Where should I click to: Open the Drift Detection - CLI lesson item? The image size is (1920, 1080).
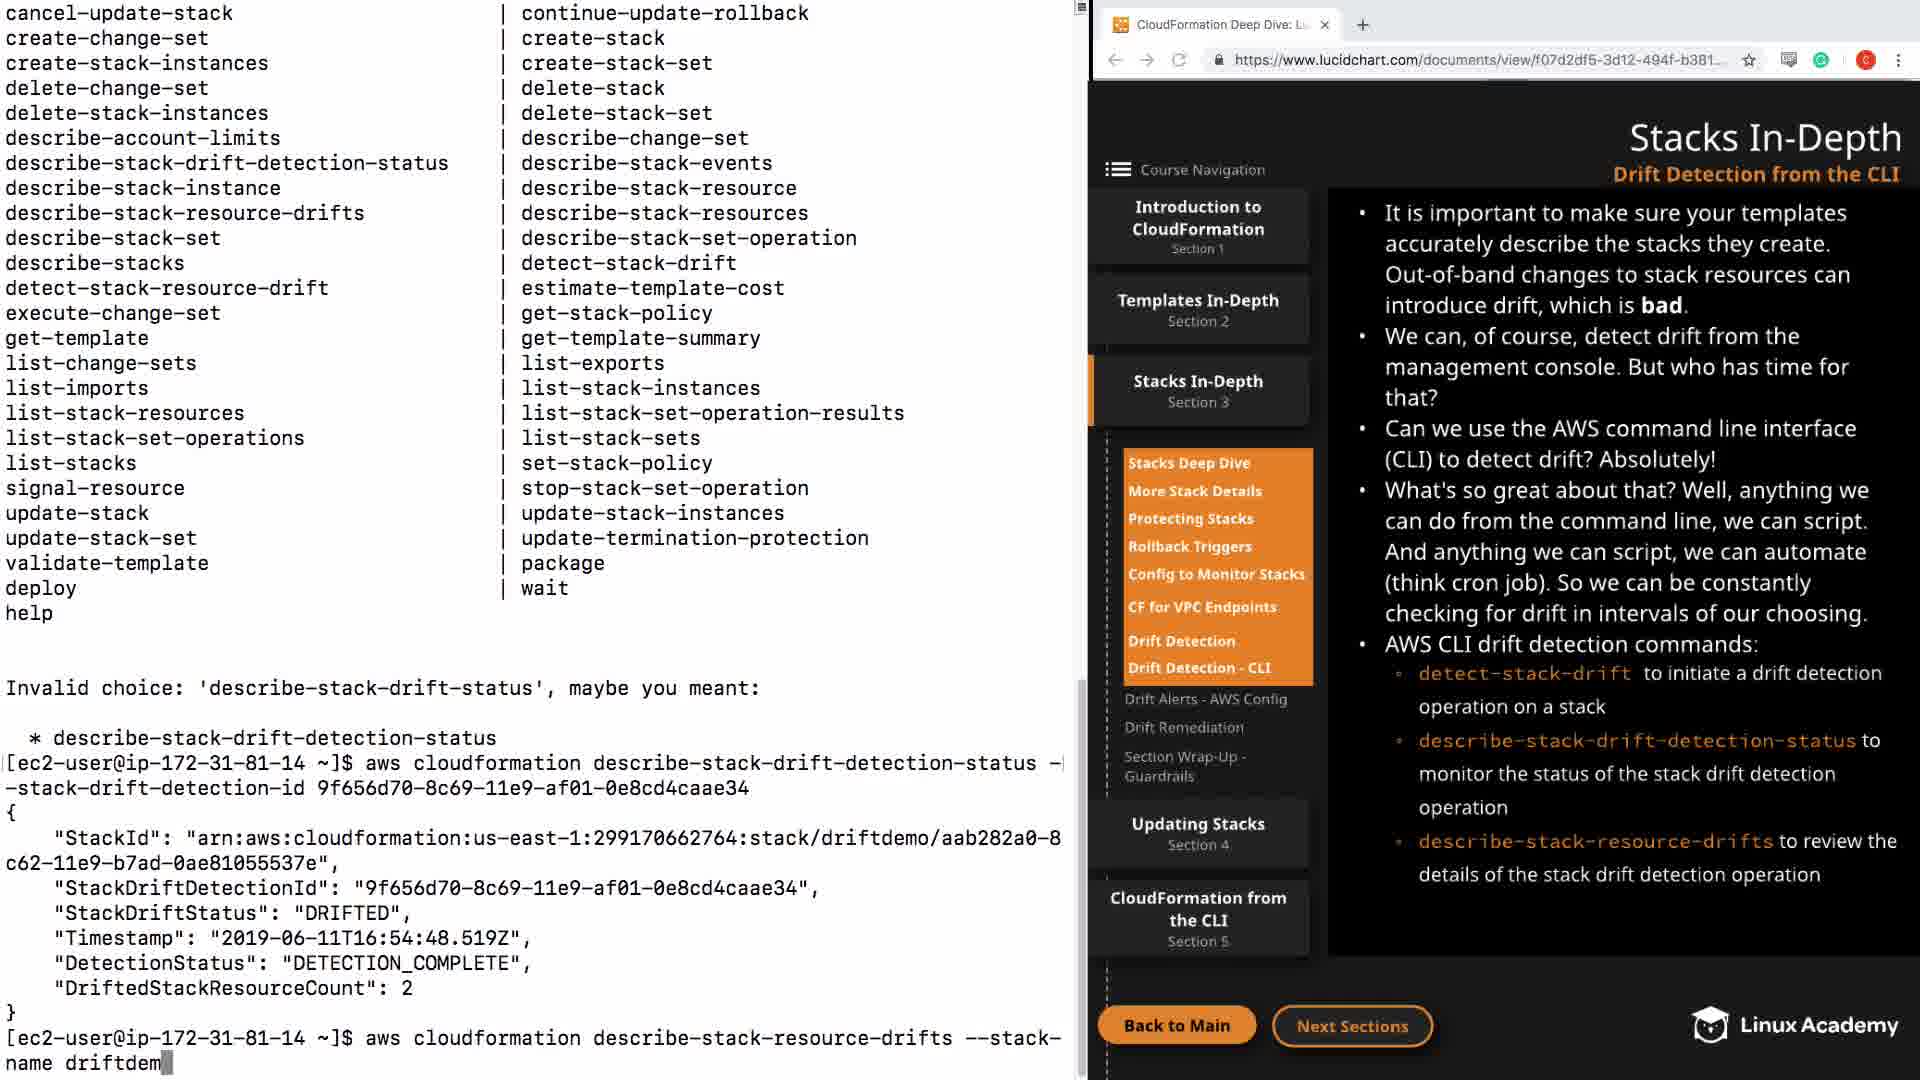coord(1199,668)
